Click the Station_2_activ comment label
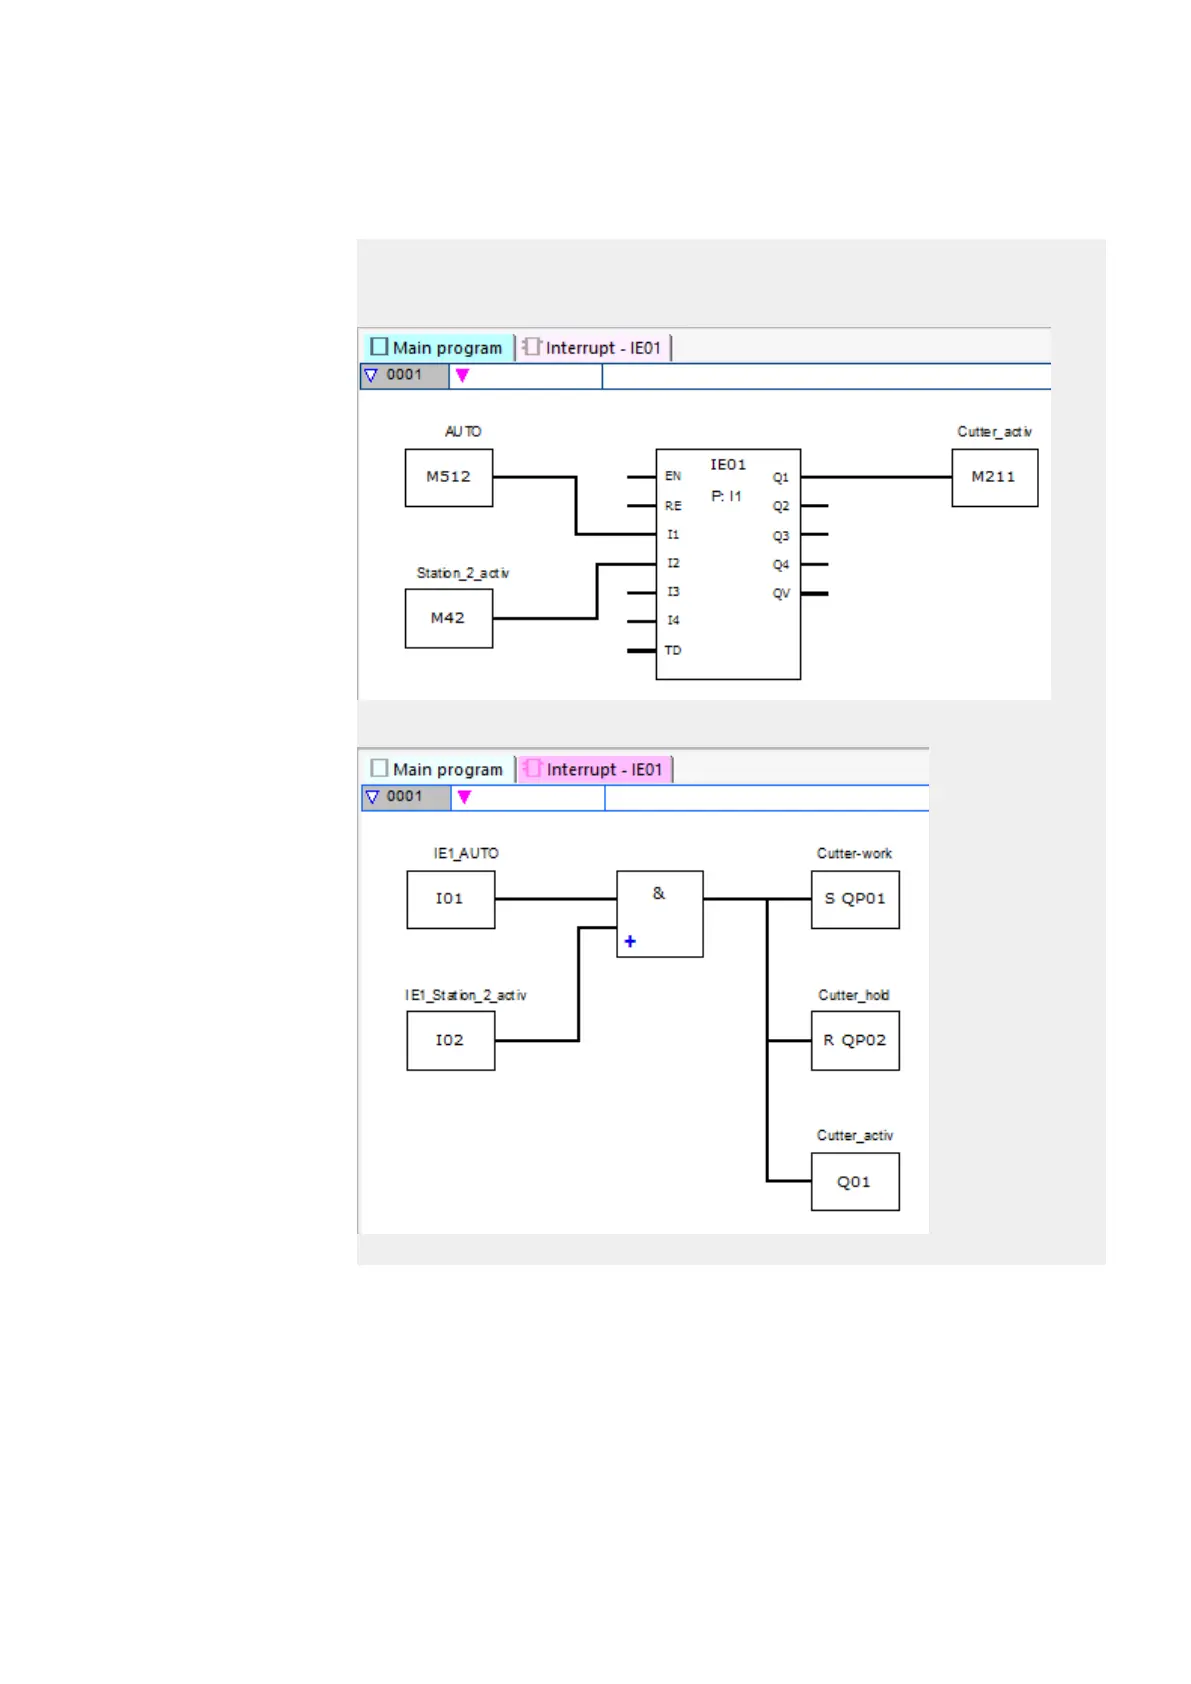The image size is (1191, 1684). click(463, 573)
